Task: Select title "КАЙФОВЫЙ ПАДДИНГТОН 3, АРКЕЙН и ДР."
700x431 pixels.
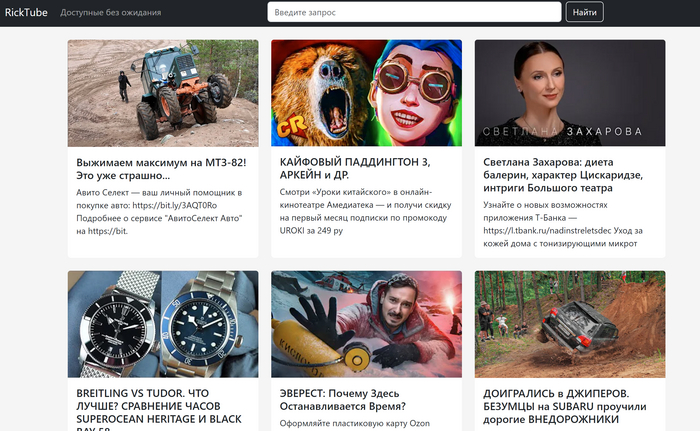Action: [355, 168]
